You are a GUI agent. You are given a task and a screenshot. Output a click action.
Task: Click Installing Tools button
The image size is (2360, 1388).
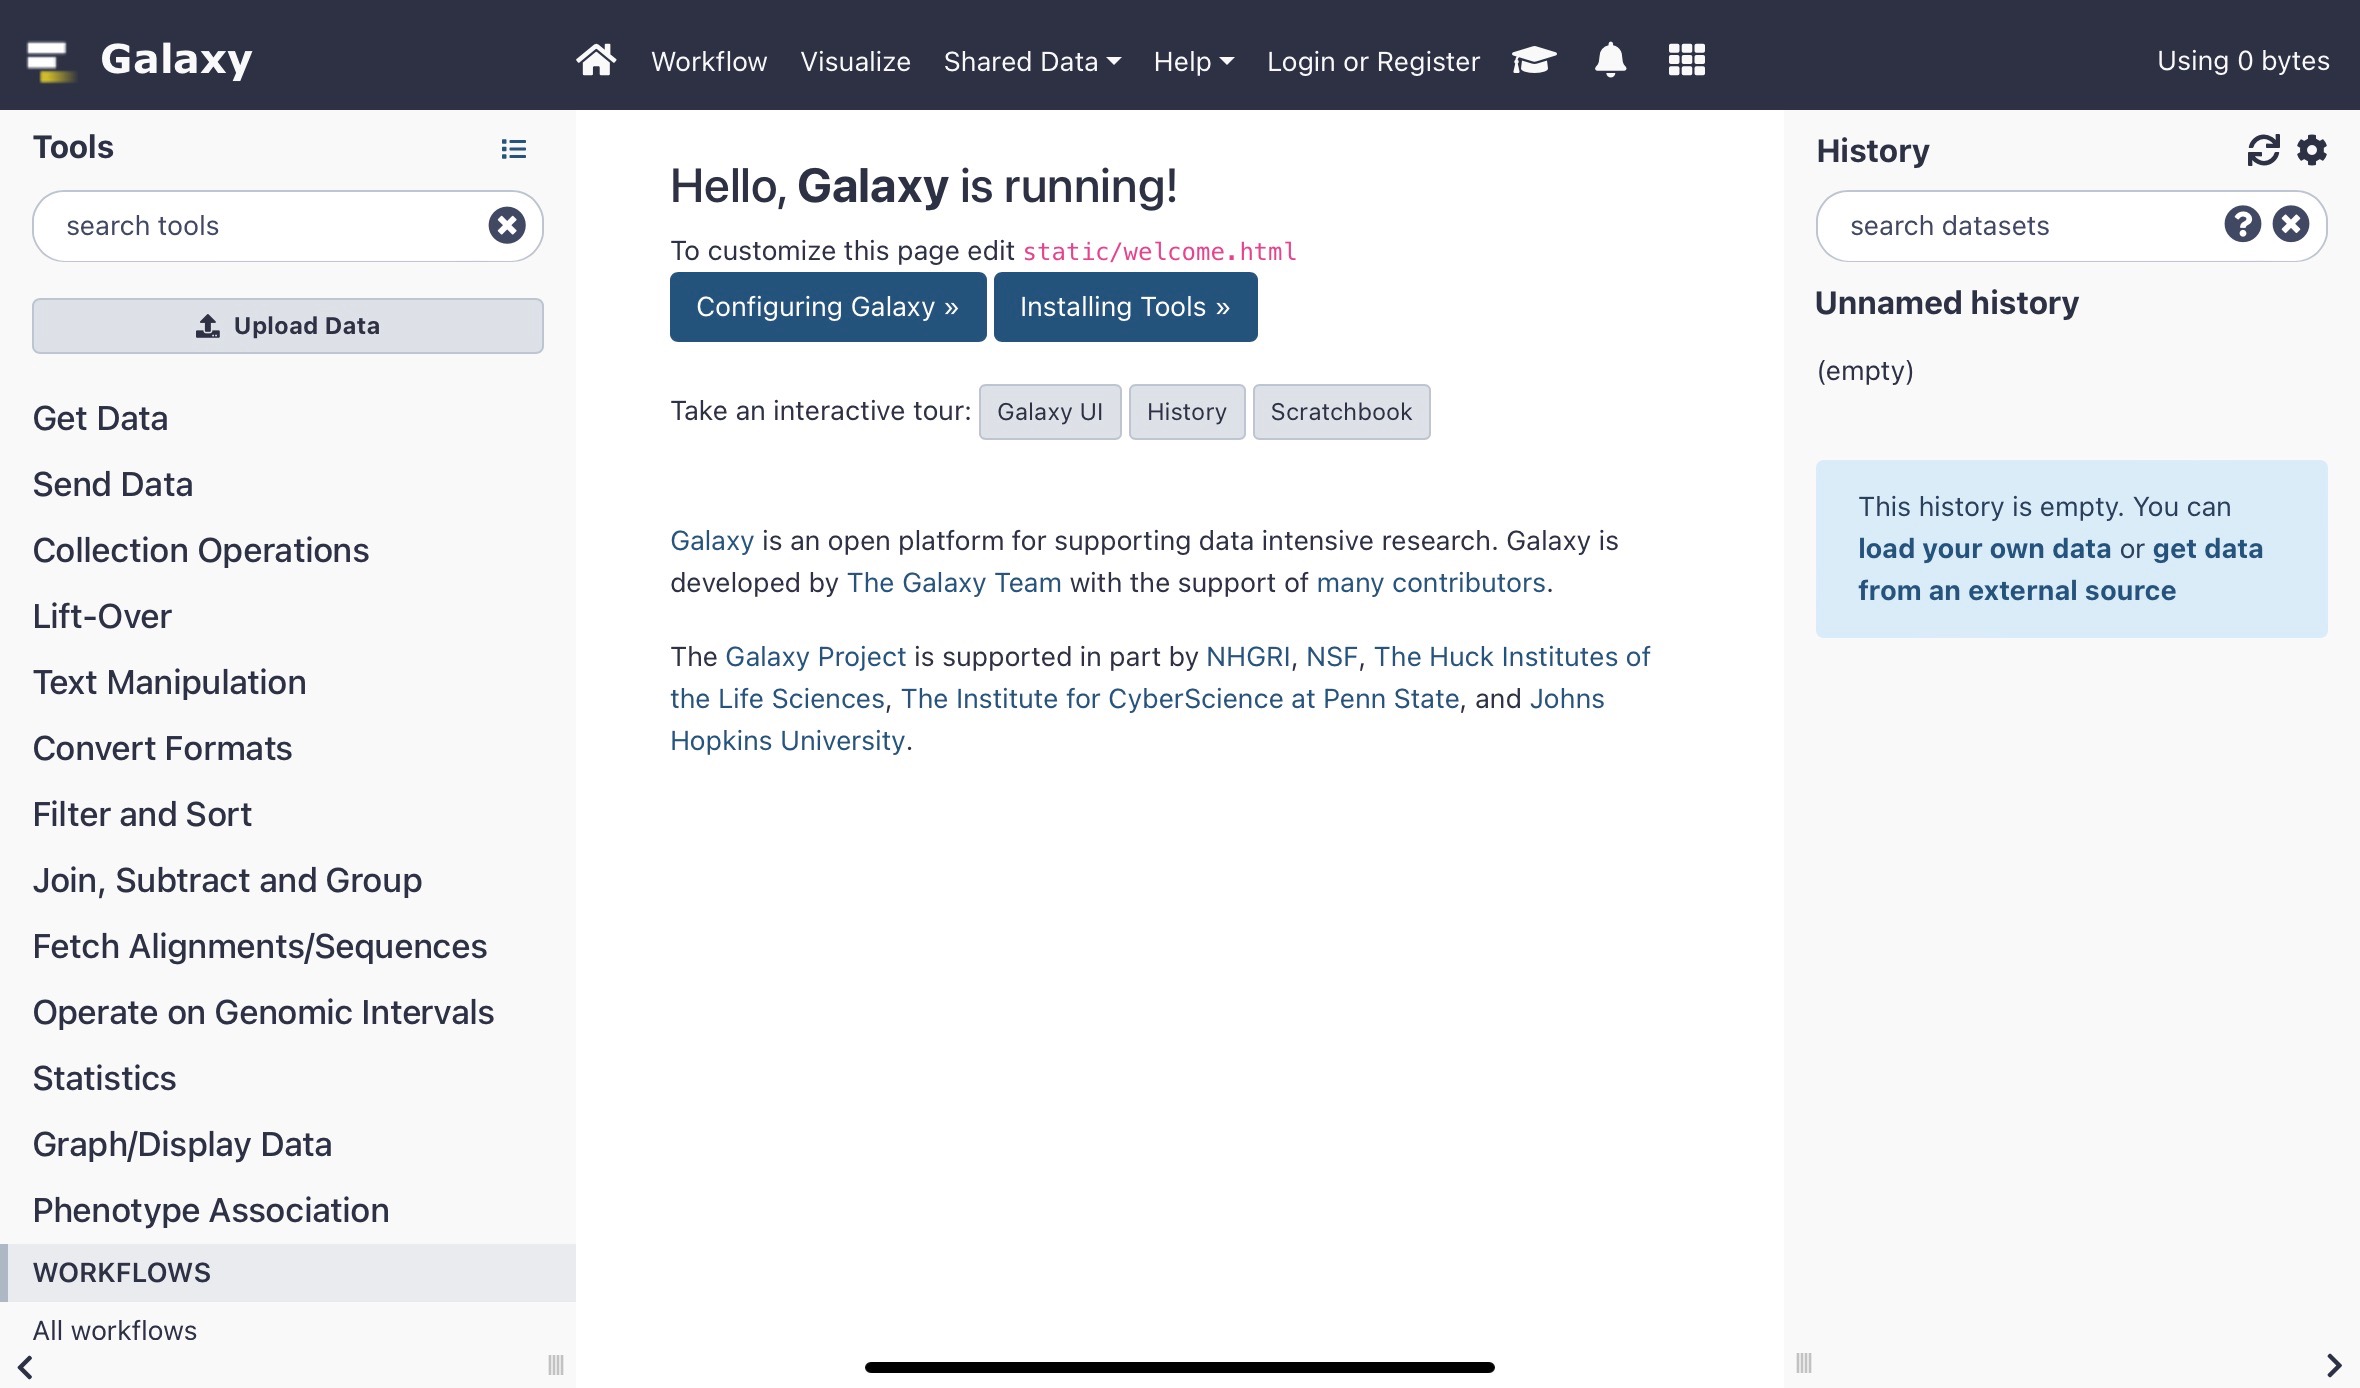point(1125,307)
